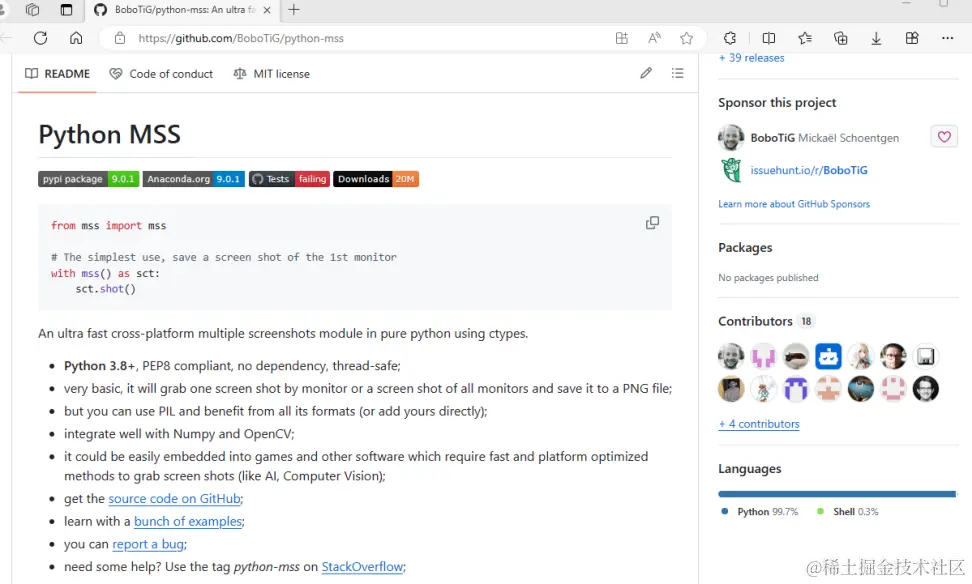This screenshot has width=972, height=584.
Task: Open bunch of examples link
Action: point(188,521)
